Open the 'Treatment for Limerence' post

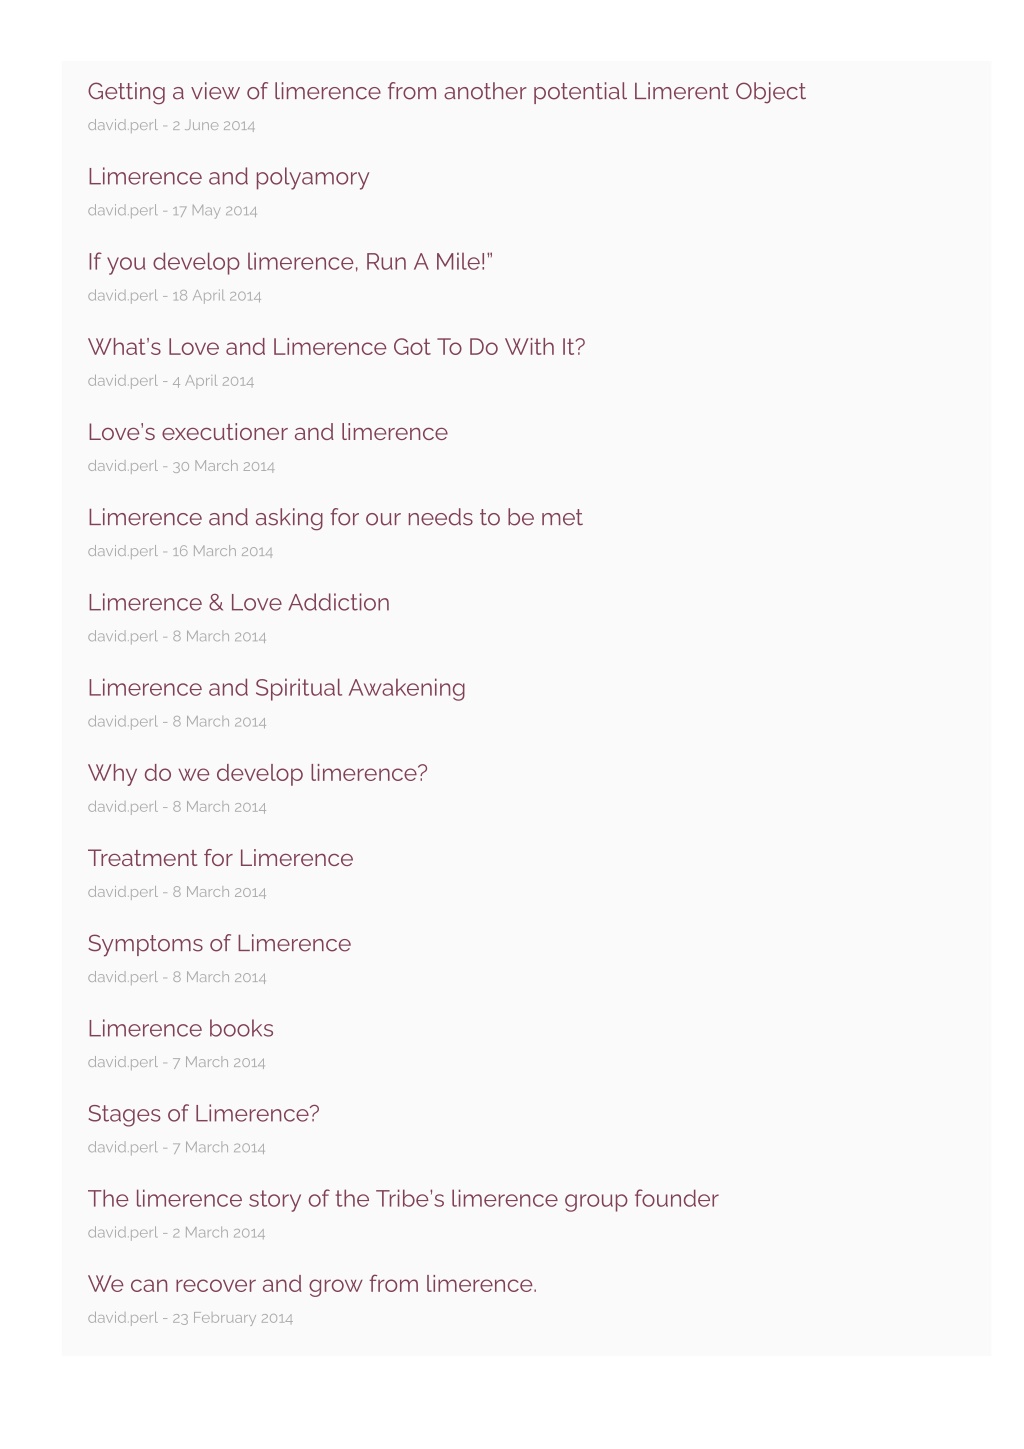[x=220, y=858]
